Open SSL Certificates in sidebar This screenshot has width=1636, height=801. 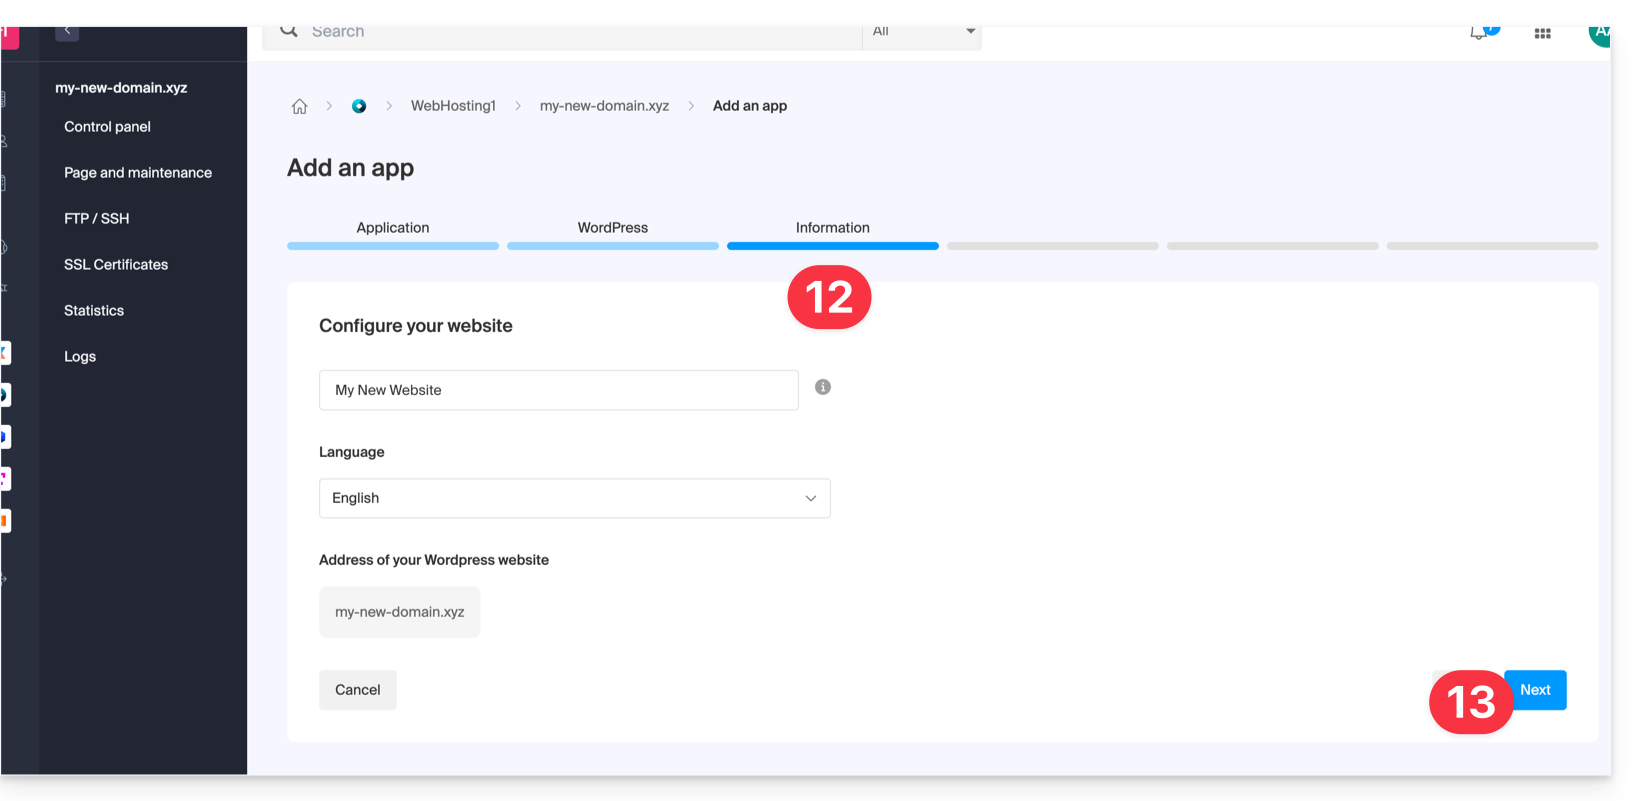116,265
